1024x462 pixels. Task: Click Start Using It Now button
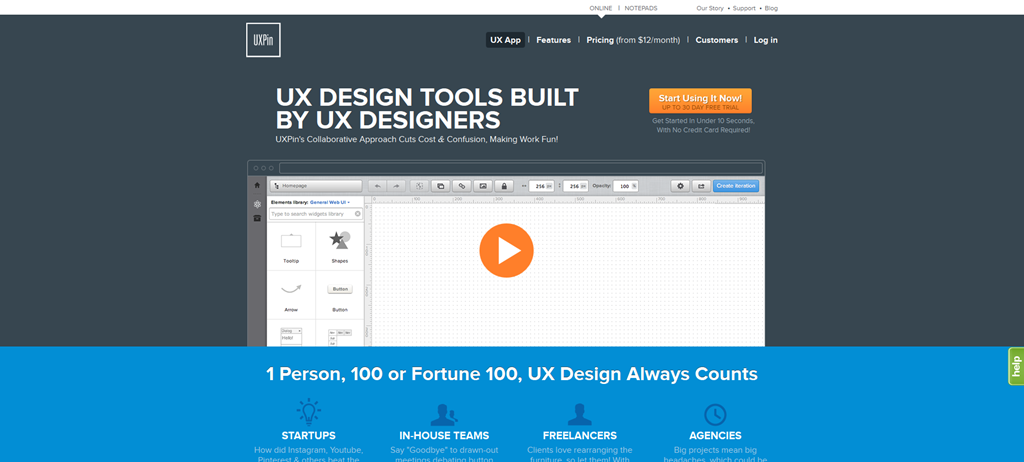700,101
